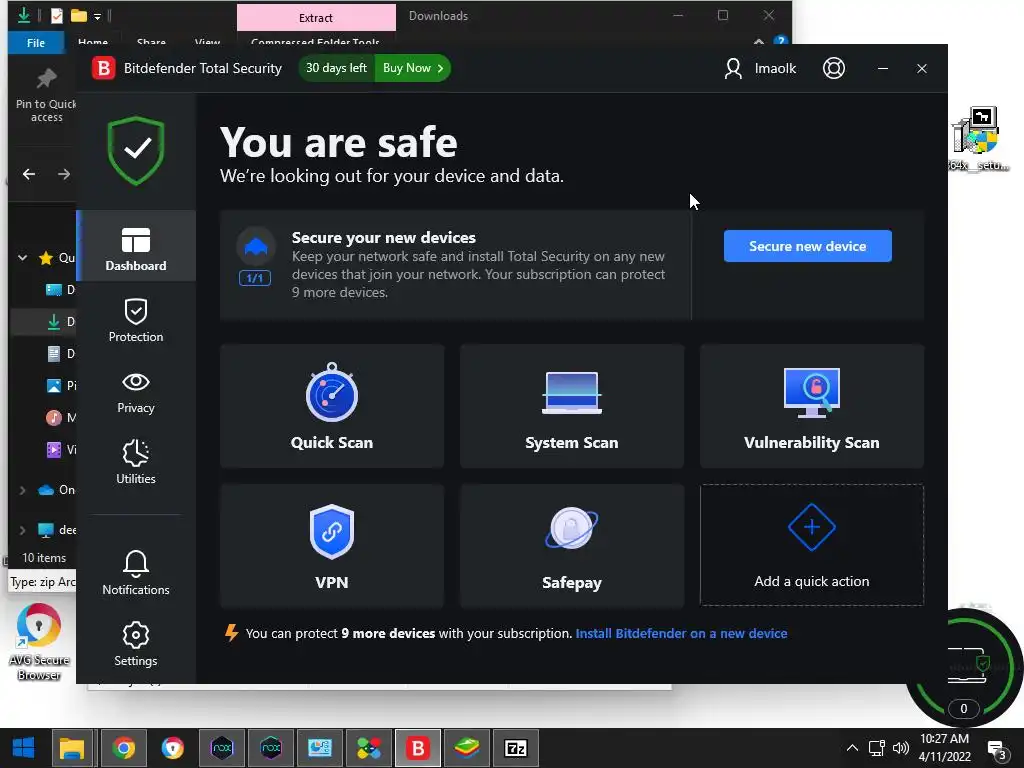The image size is (1024, 768).
Task: Open BlueStacks from the taskbar
Action: (467, 748)
